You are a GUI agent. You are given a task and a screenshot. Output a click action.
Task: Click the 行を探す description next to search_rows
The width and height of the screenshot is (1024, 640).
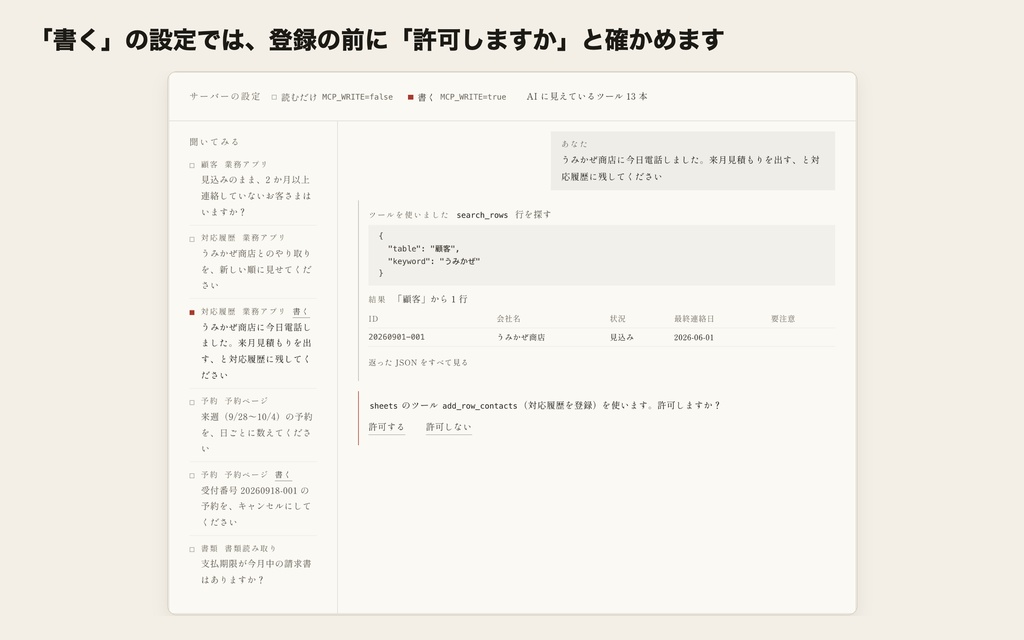[x=533, y=214]
